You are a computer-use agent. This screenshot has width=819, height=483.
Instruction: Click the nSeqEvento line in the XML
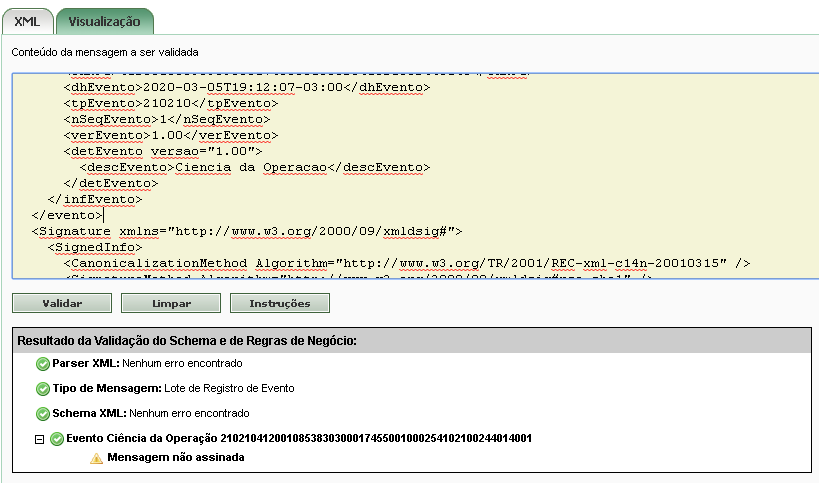tap(167, 120)
